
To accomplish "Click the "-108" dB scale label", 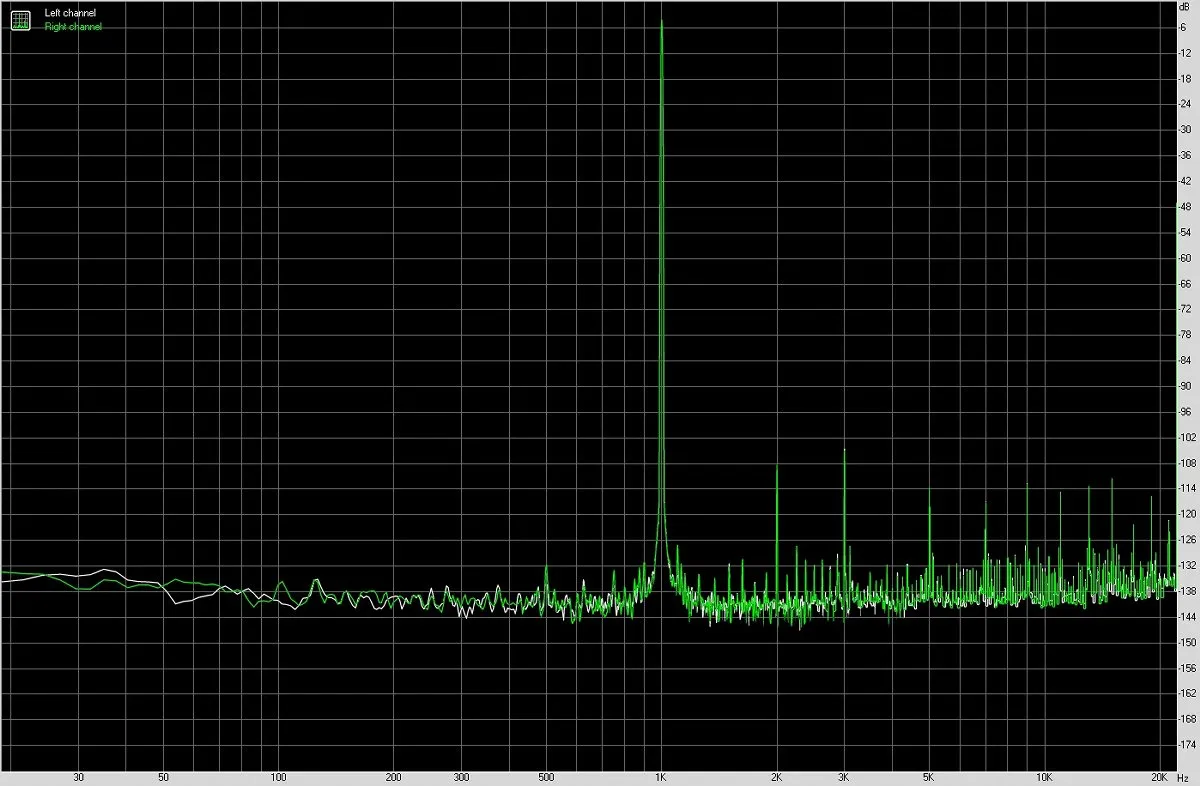I will [1186, 463].
